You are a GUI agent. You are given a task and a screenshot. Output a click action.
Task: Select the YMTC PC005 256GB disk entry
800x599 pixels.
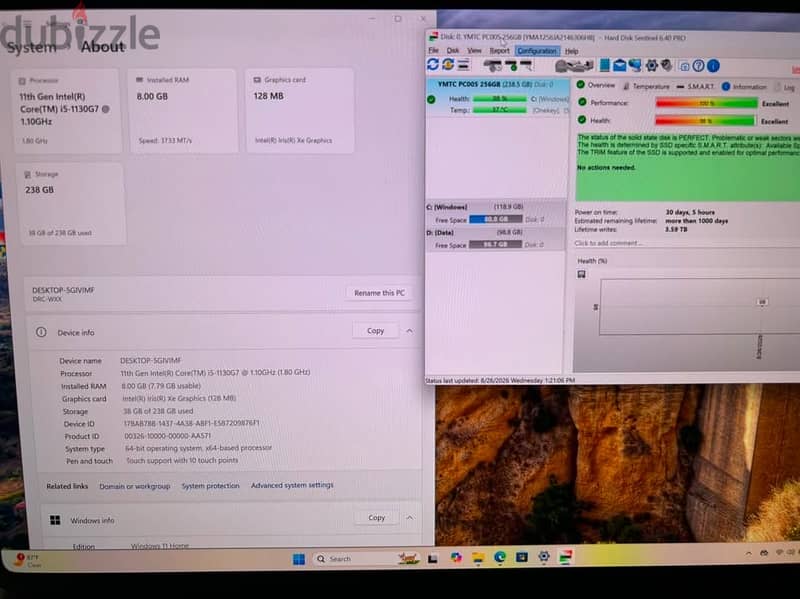tap(497, 97)
